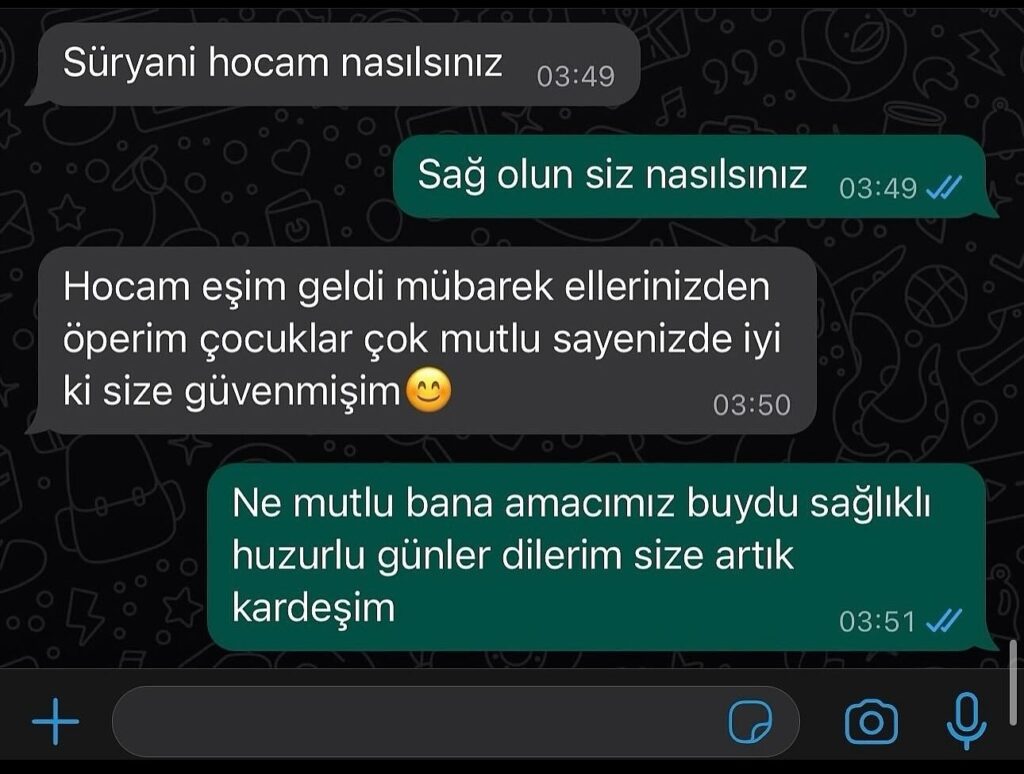
Task: Click the word 'güvenmişim' in received message
Action: tap(292, 393)
